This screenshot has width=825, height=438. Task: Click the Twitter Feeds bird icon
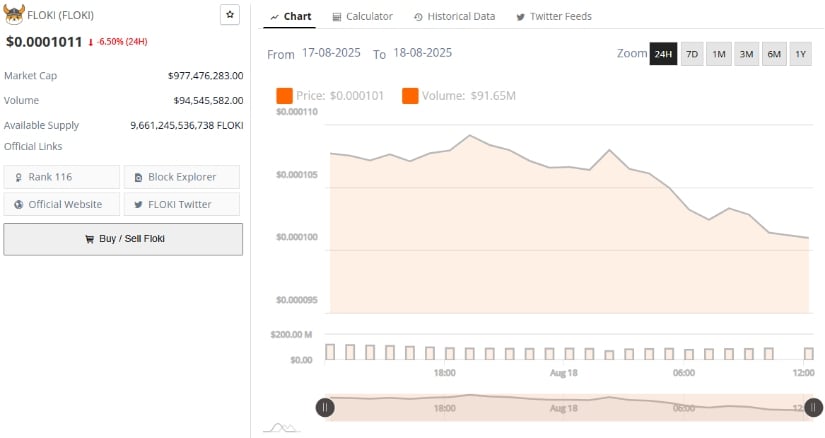point(520,17)
